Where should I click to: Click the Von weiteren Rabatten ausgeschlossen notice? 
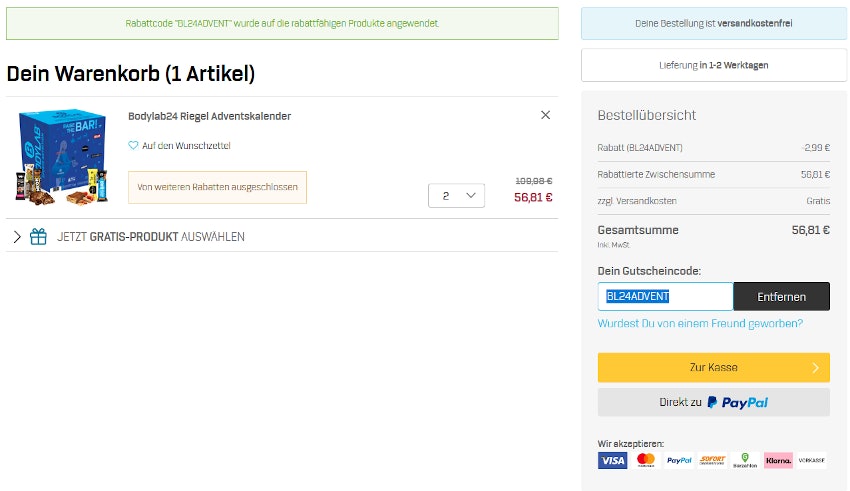[x=217, y=187]
